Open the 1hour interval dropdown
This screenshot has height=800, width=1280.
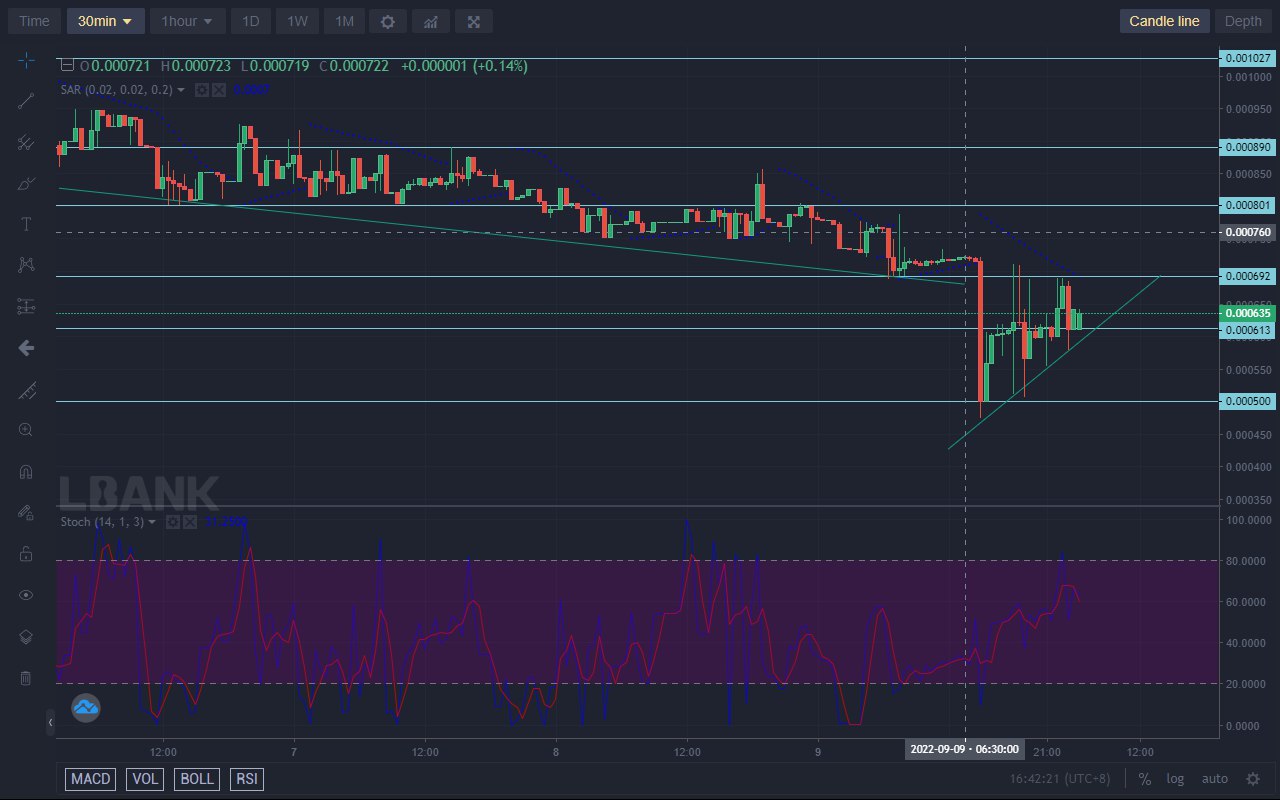pyautogui.click(x=187, y=21)
